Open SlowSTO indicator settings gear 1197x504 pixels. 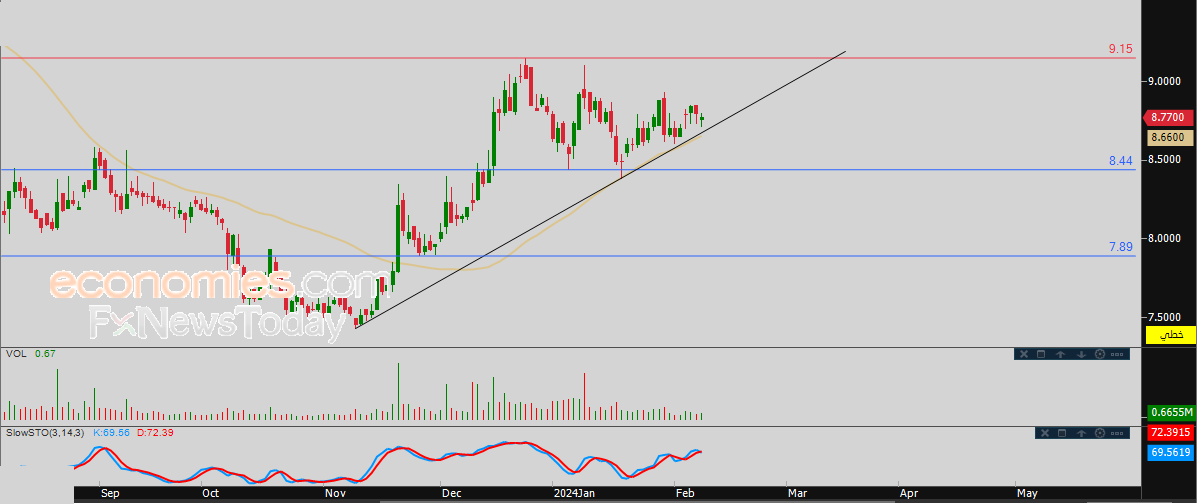click(x=1100, y=433)
